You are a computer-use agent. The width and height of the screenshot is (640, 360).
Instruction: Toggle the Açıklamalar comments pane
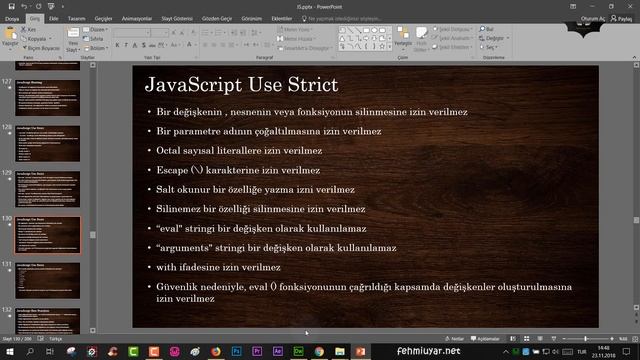coord(485,339)
